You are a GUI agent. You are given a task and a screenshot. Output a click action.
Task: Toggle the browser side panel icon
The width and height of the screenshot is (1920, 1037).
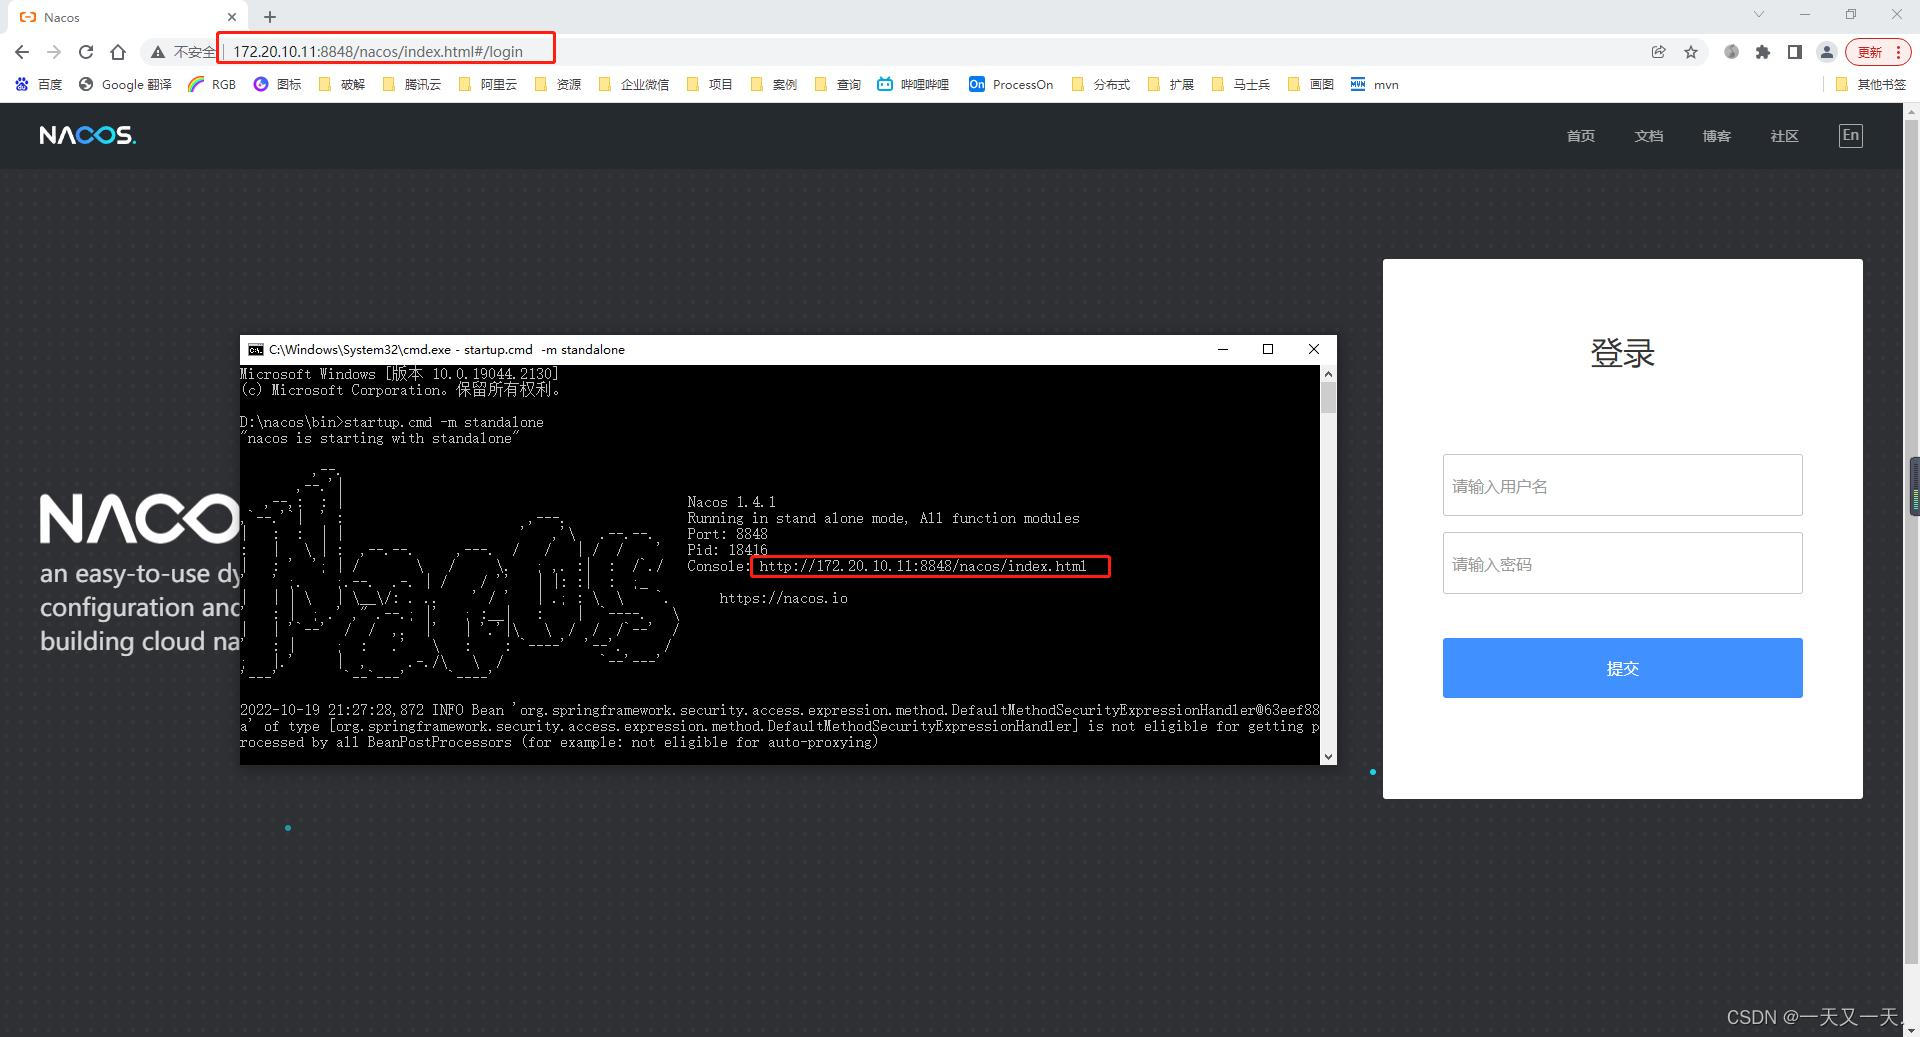[1795, 52]
